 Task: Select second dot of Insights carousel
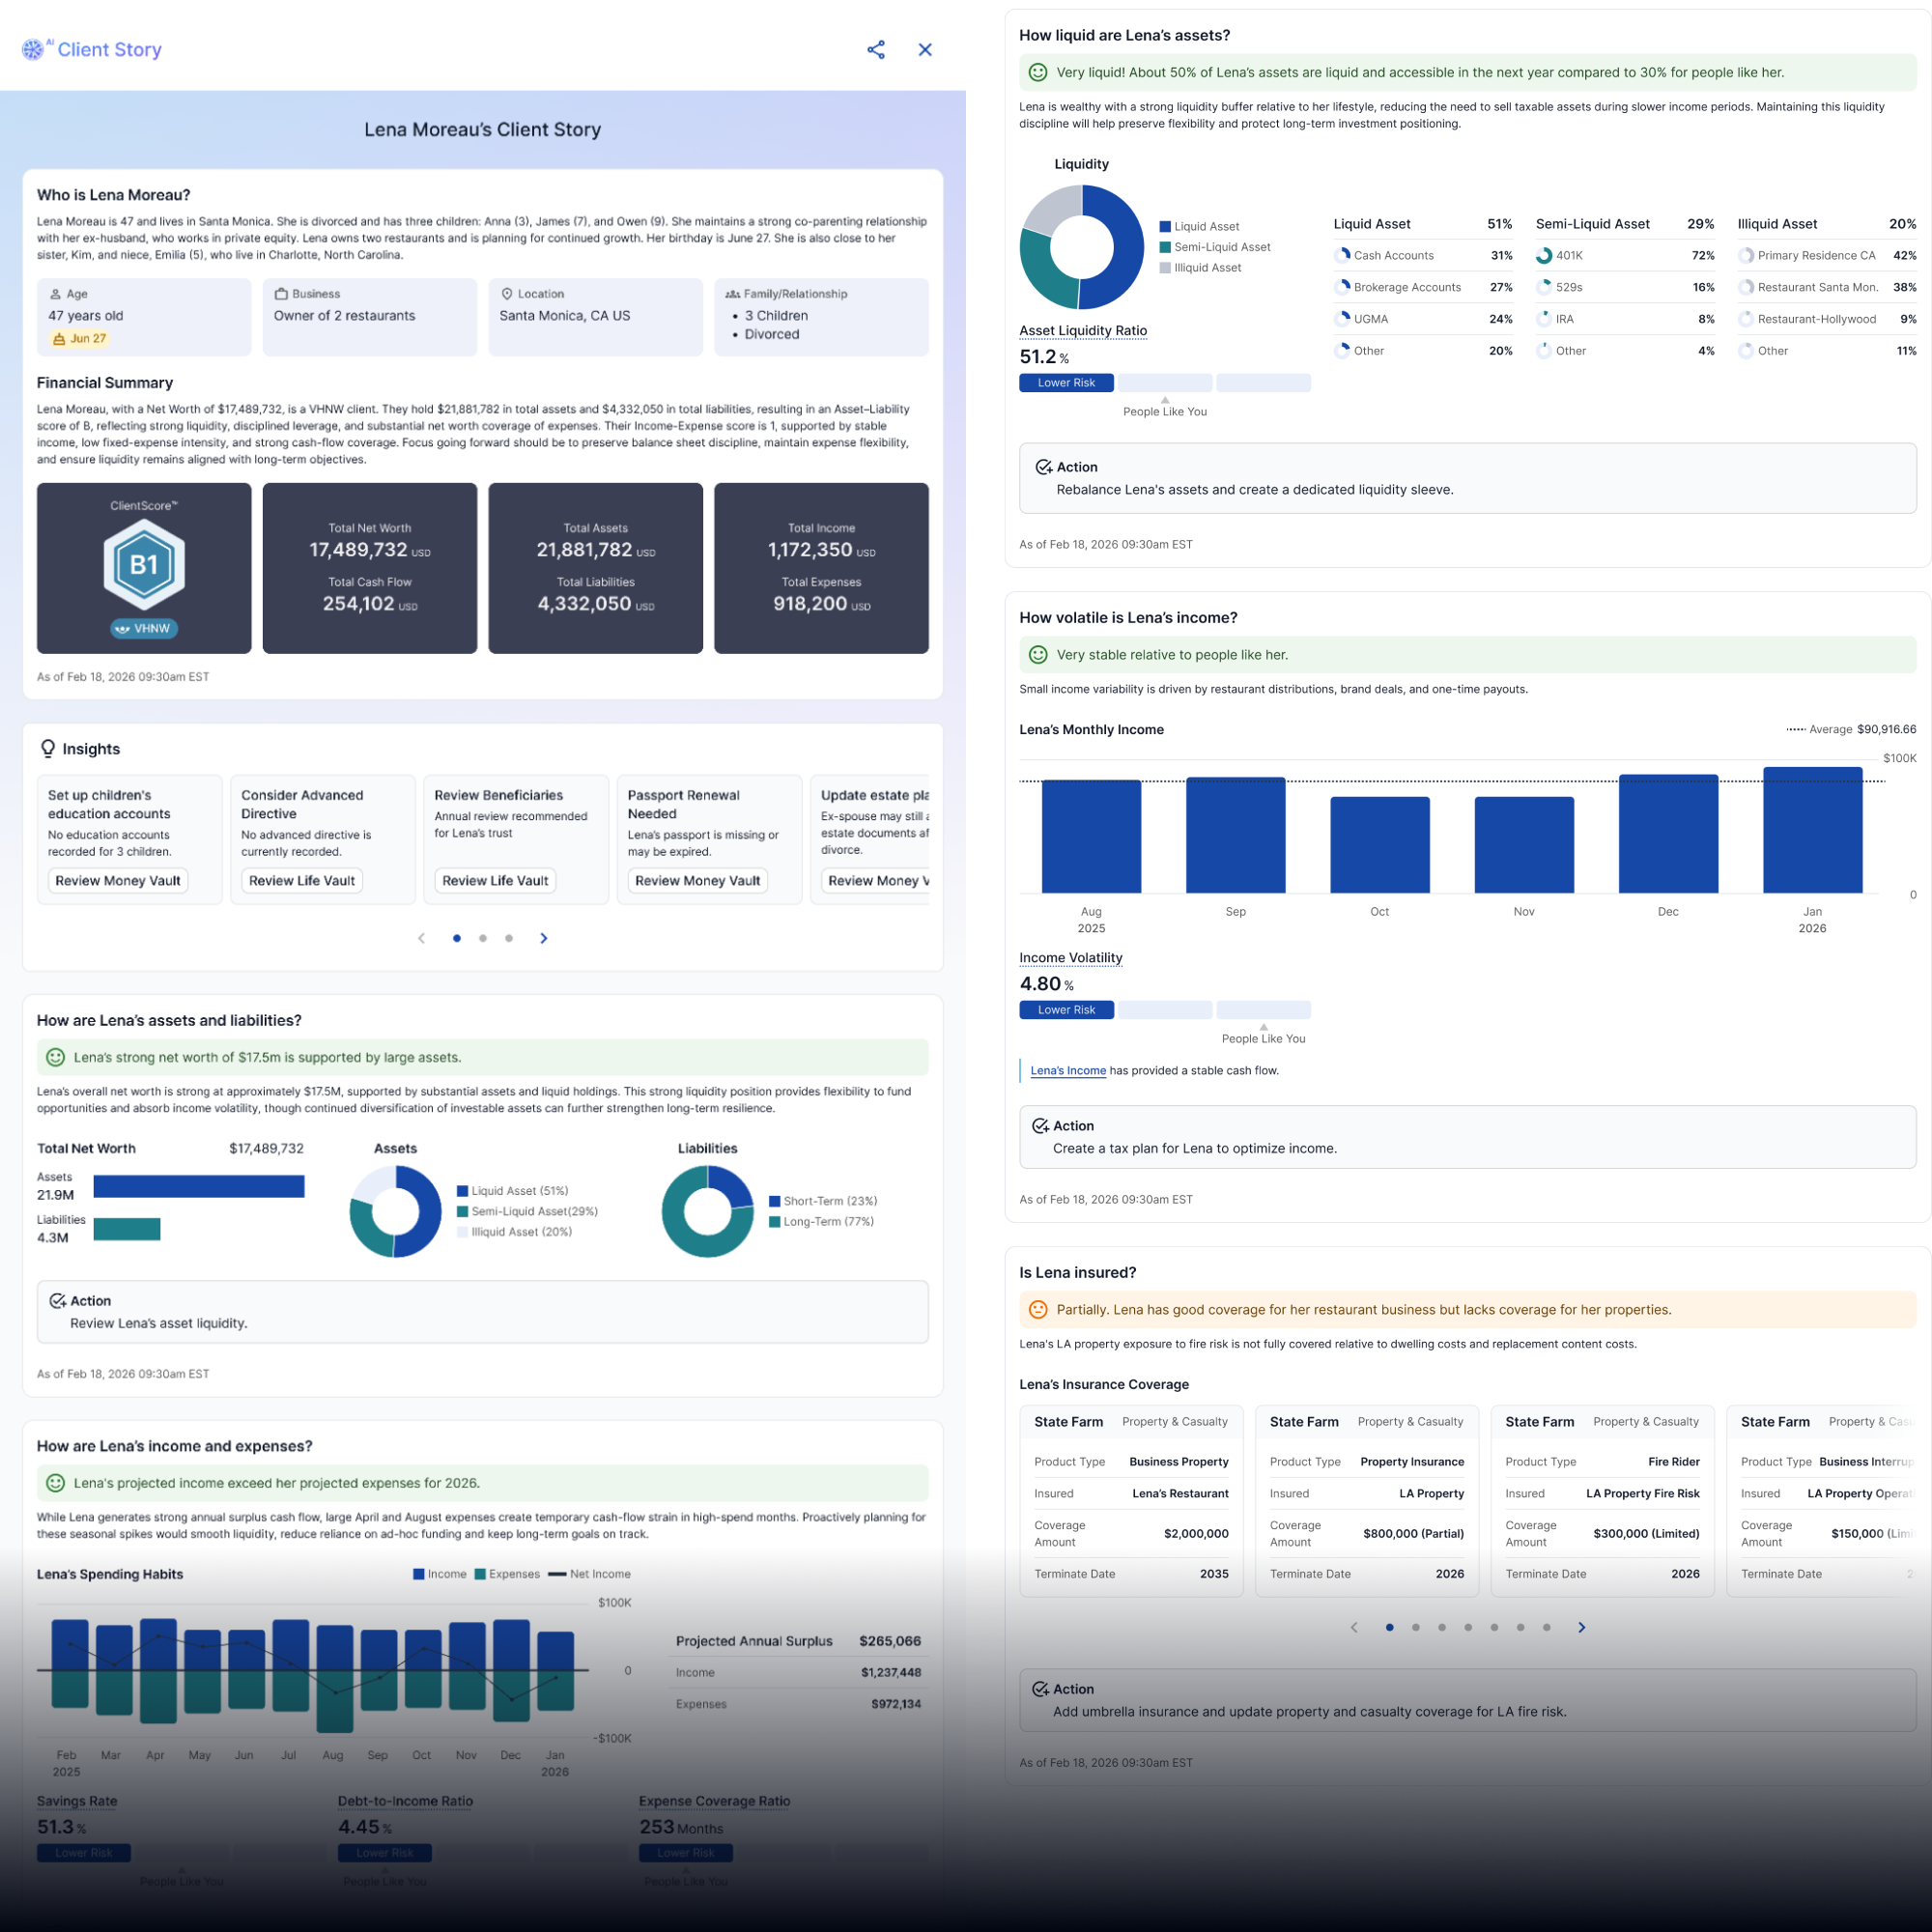click(x=483, y=938)
